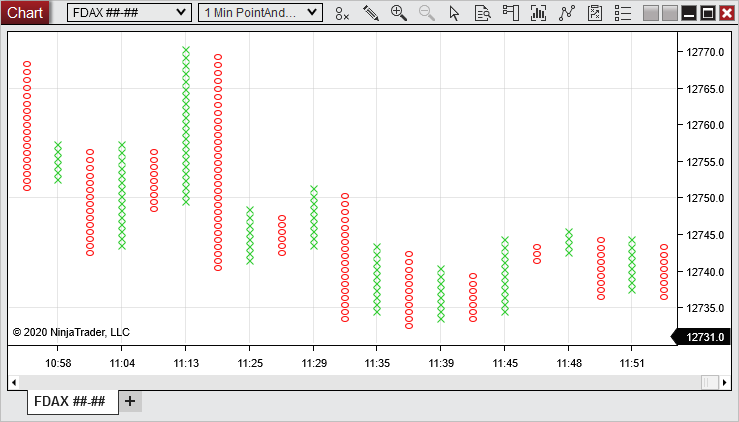This screenshot has height=422, width=739.
Task: Click the greyed Zoom Out magnifier
Action: (x=427, y=13)
